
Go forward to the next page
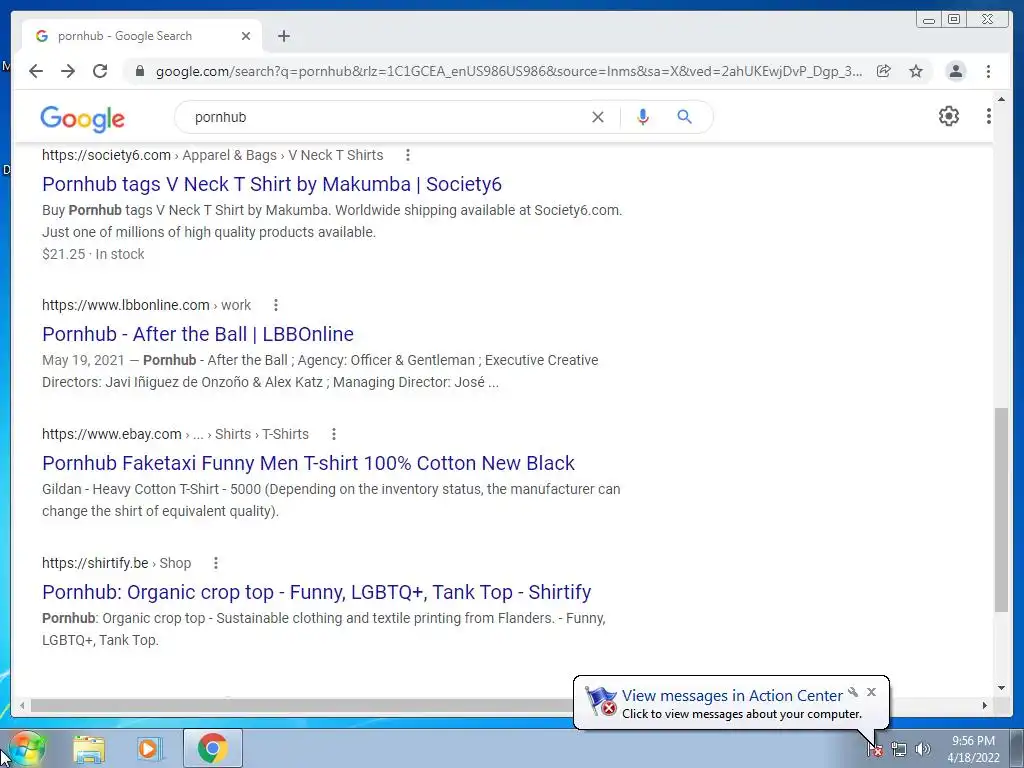68,71
